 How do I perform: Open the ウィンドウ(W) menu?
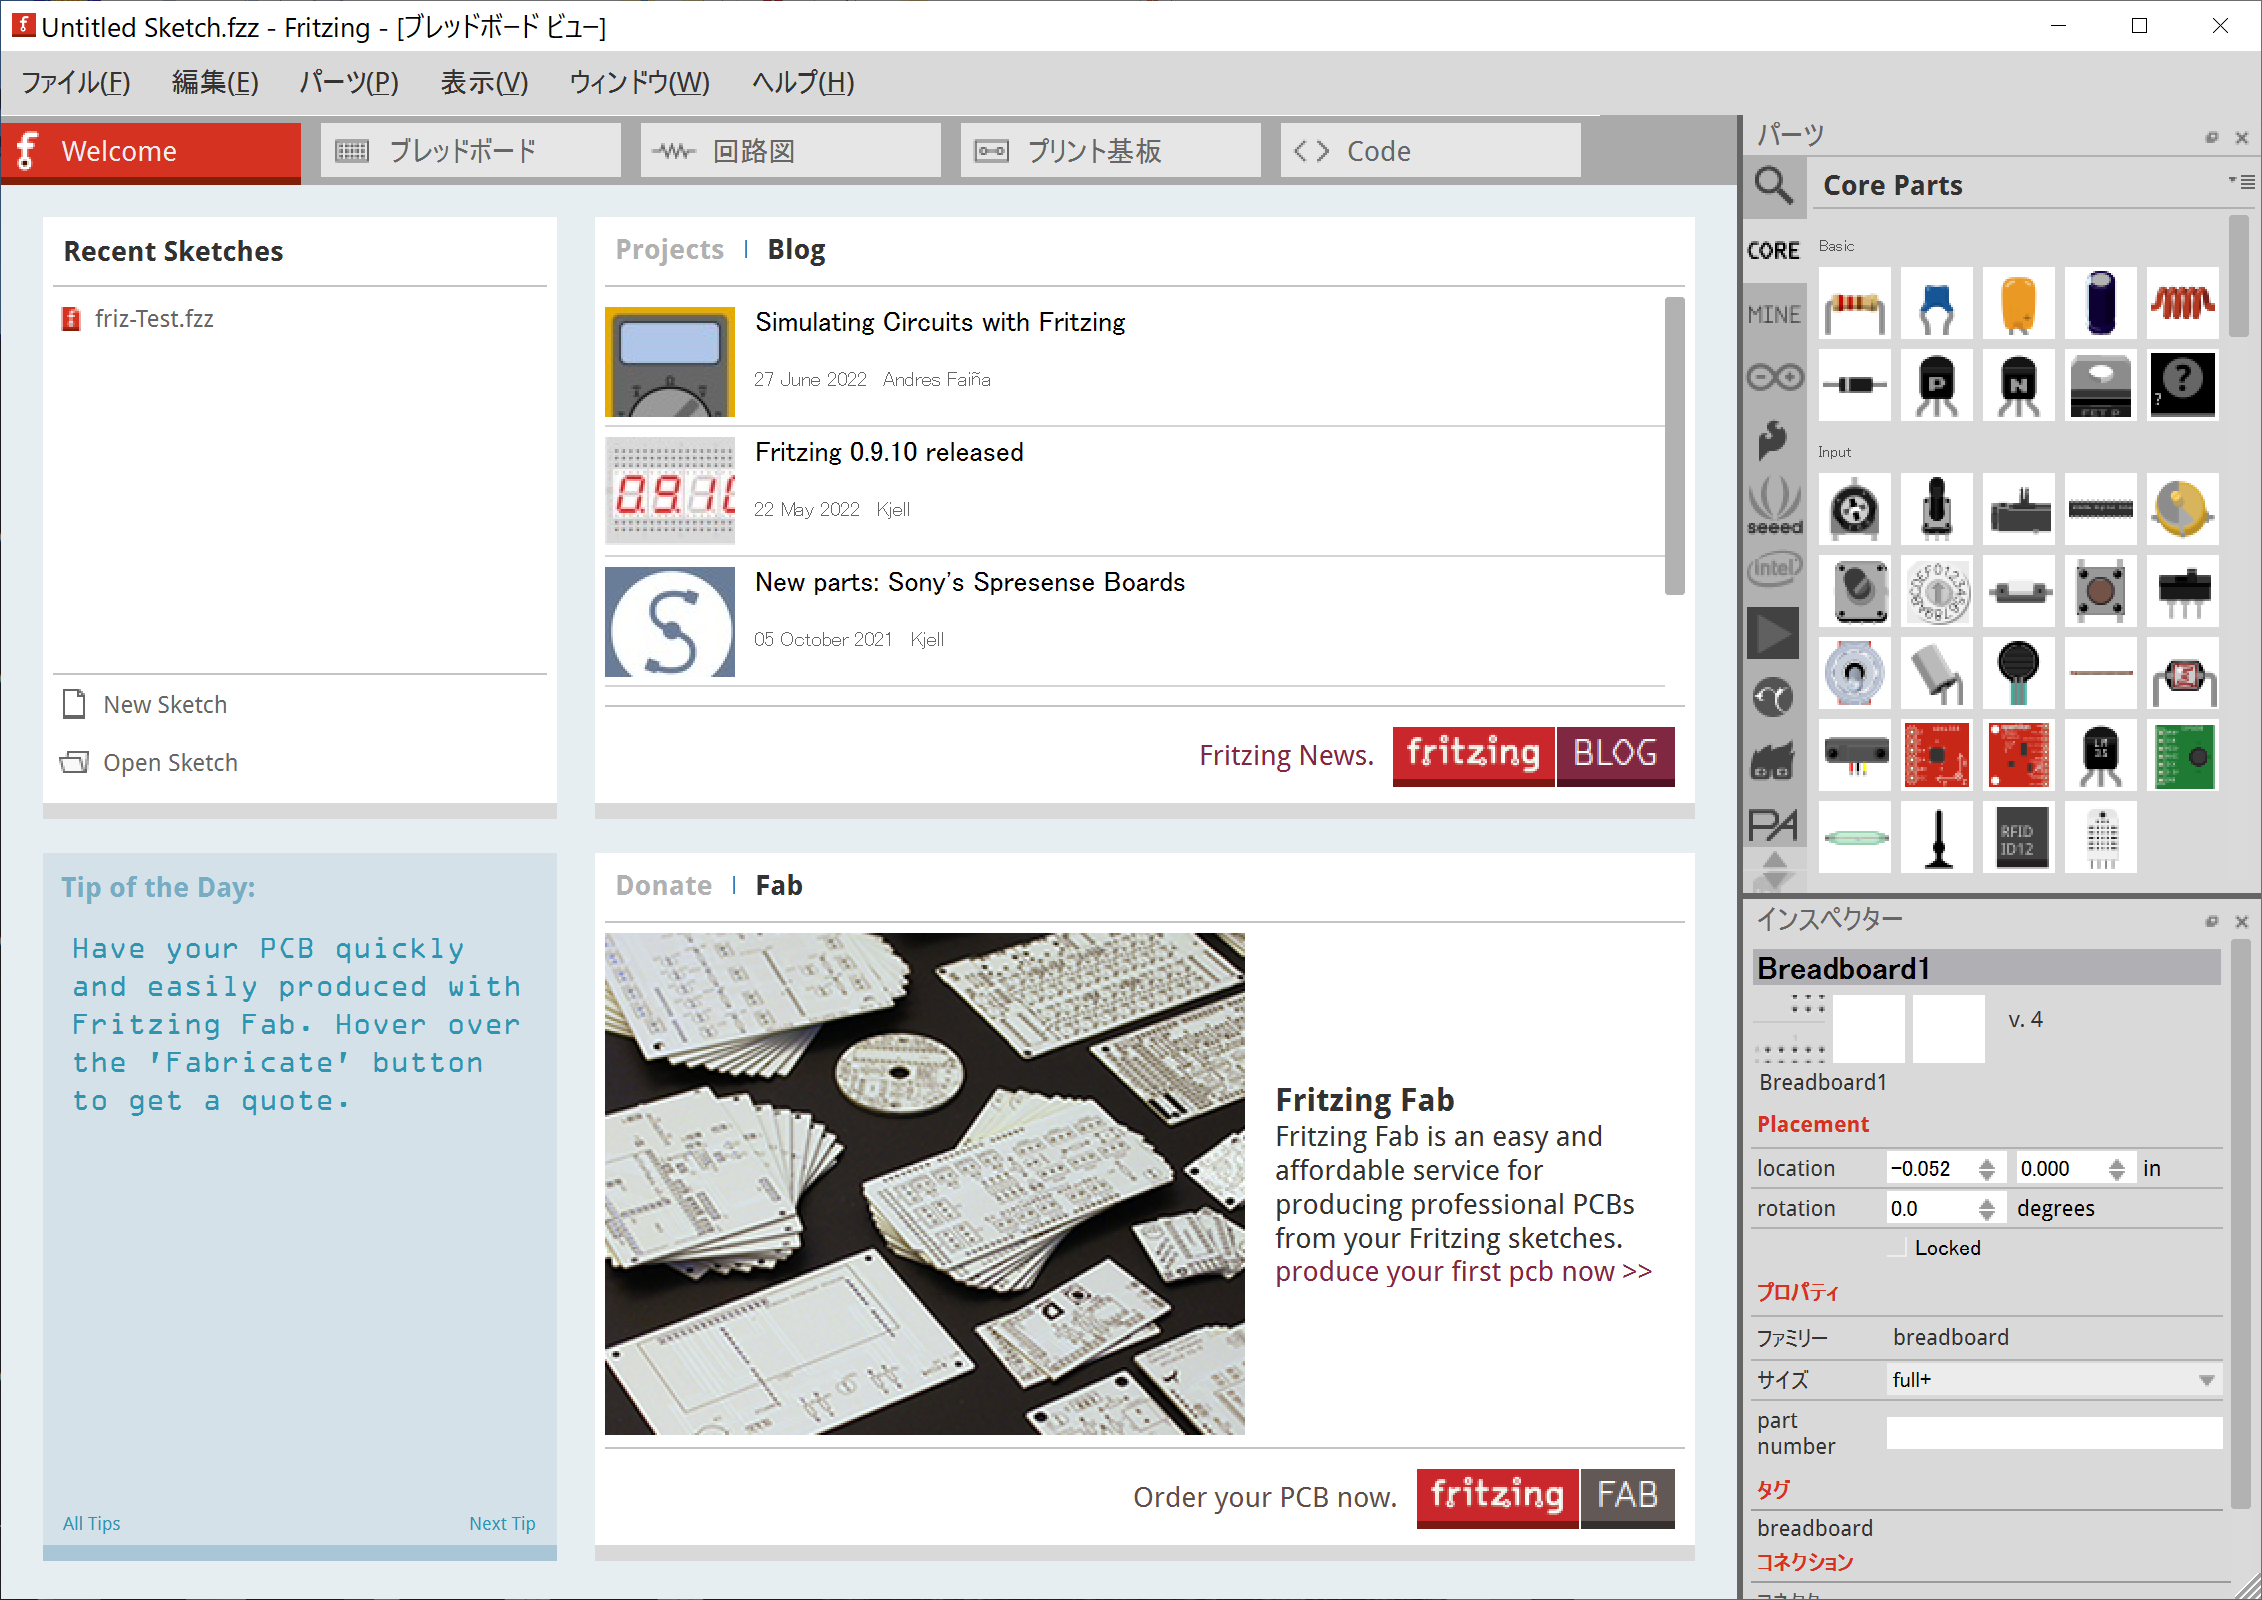tap(640, 83)
